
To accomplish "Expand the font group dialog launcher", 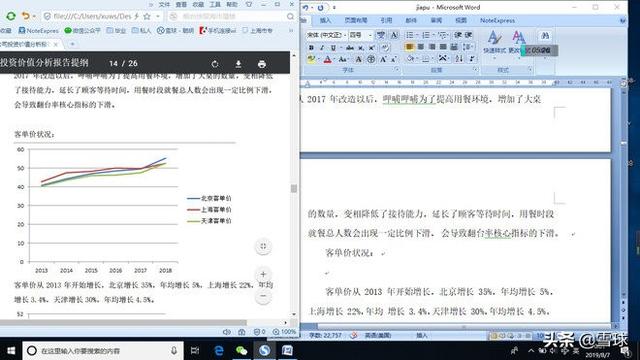I will click(x=396, y=70).
